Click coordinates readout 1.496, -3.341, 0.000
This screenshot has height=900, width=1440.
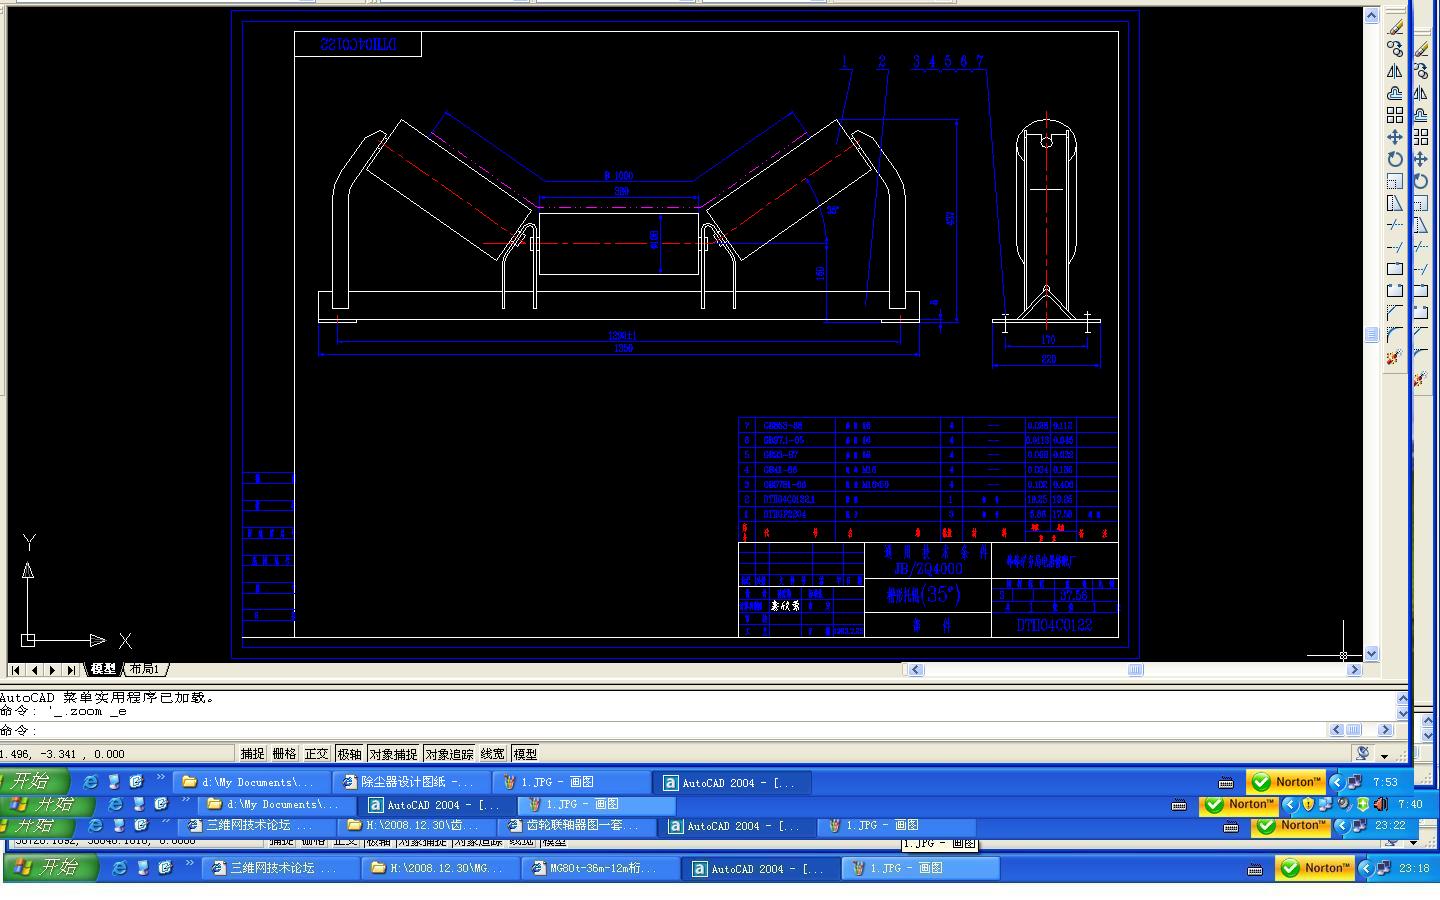[62, 754]
